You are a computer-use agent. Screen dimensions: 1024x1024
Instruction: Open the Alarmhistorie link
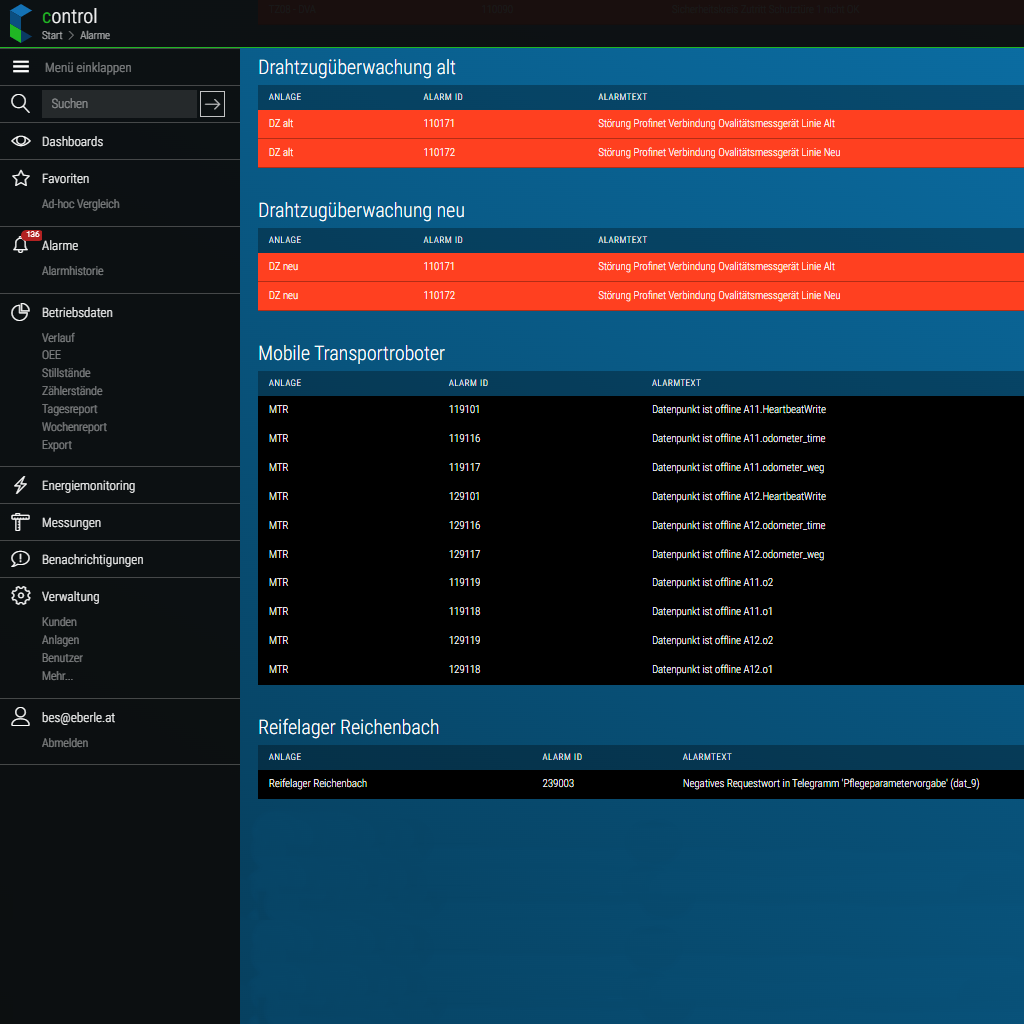tap(72, 270)
